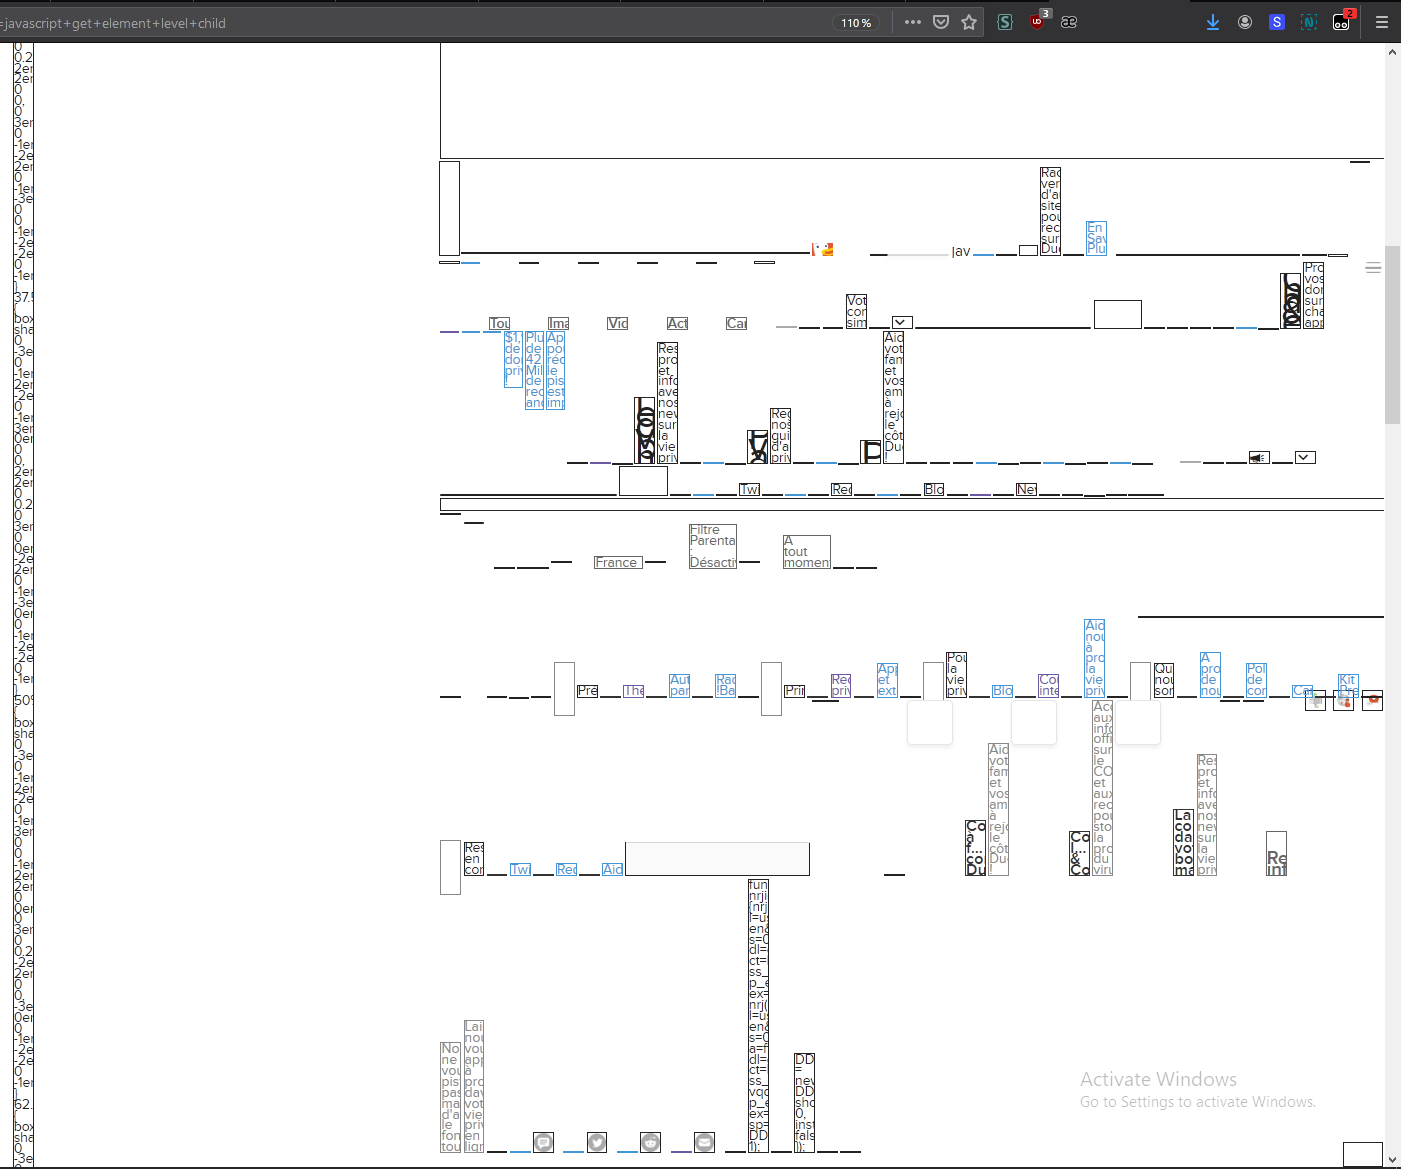This screenshot has width=1401, height=1169.
Task: Click the Twitter share icon
Action: [597, 1142]
